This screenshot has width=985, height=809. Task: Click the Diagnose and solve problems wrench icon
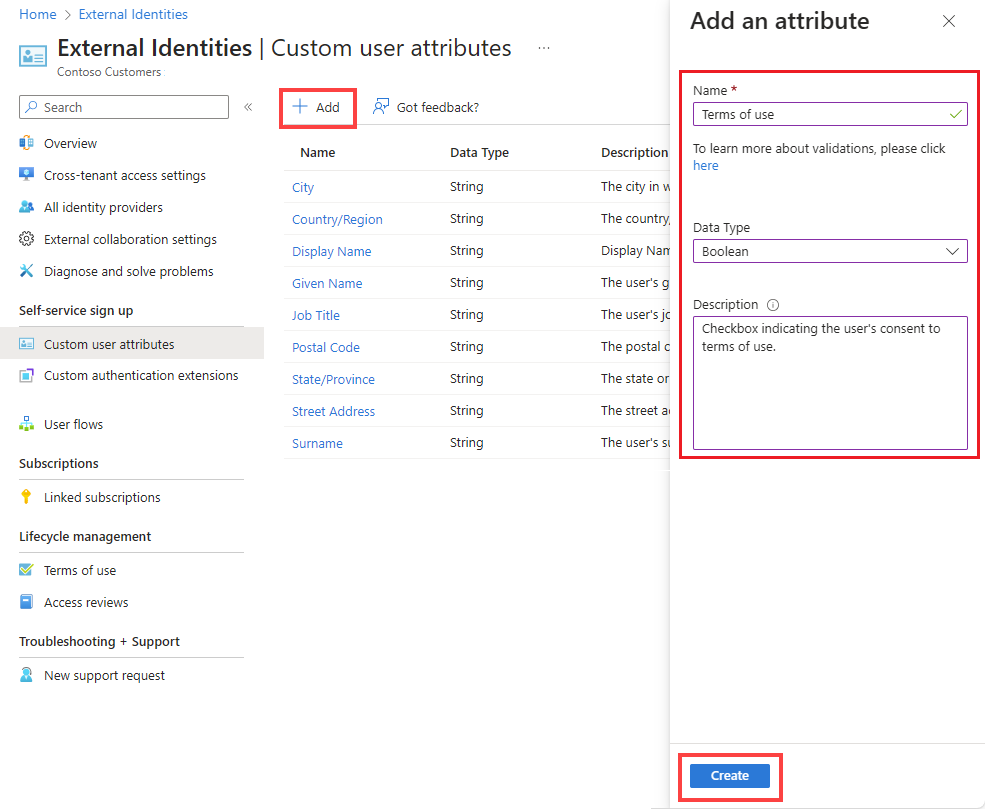(27, 271)
